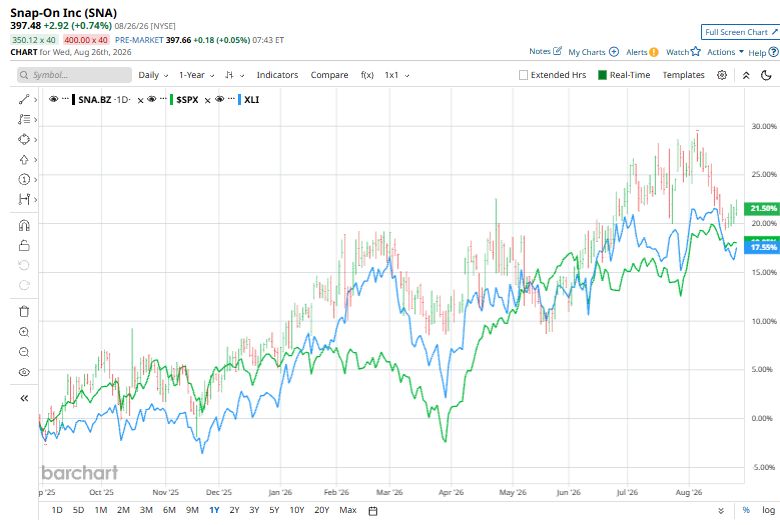
Task: Toggle magnet snap mode
Action: [24, 225]
